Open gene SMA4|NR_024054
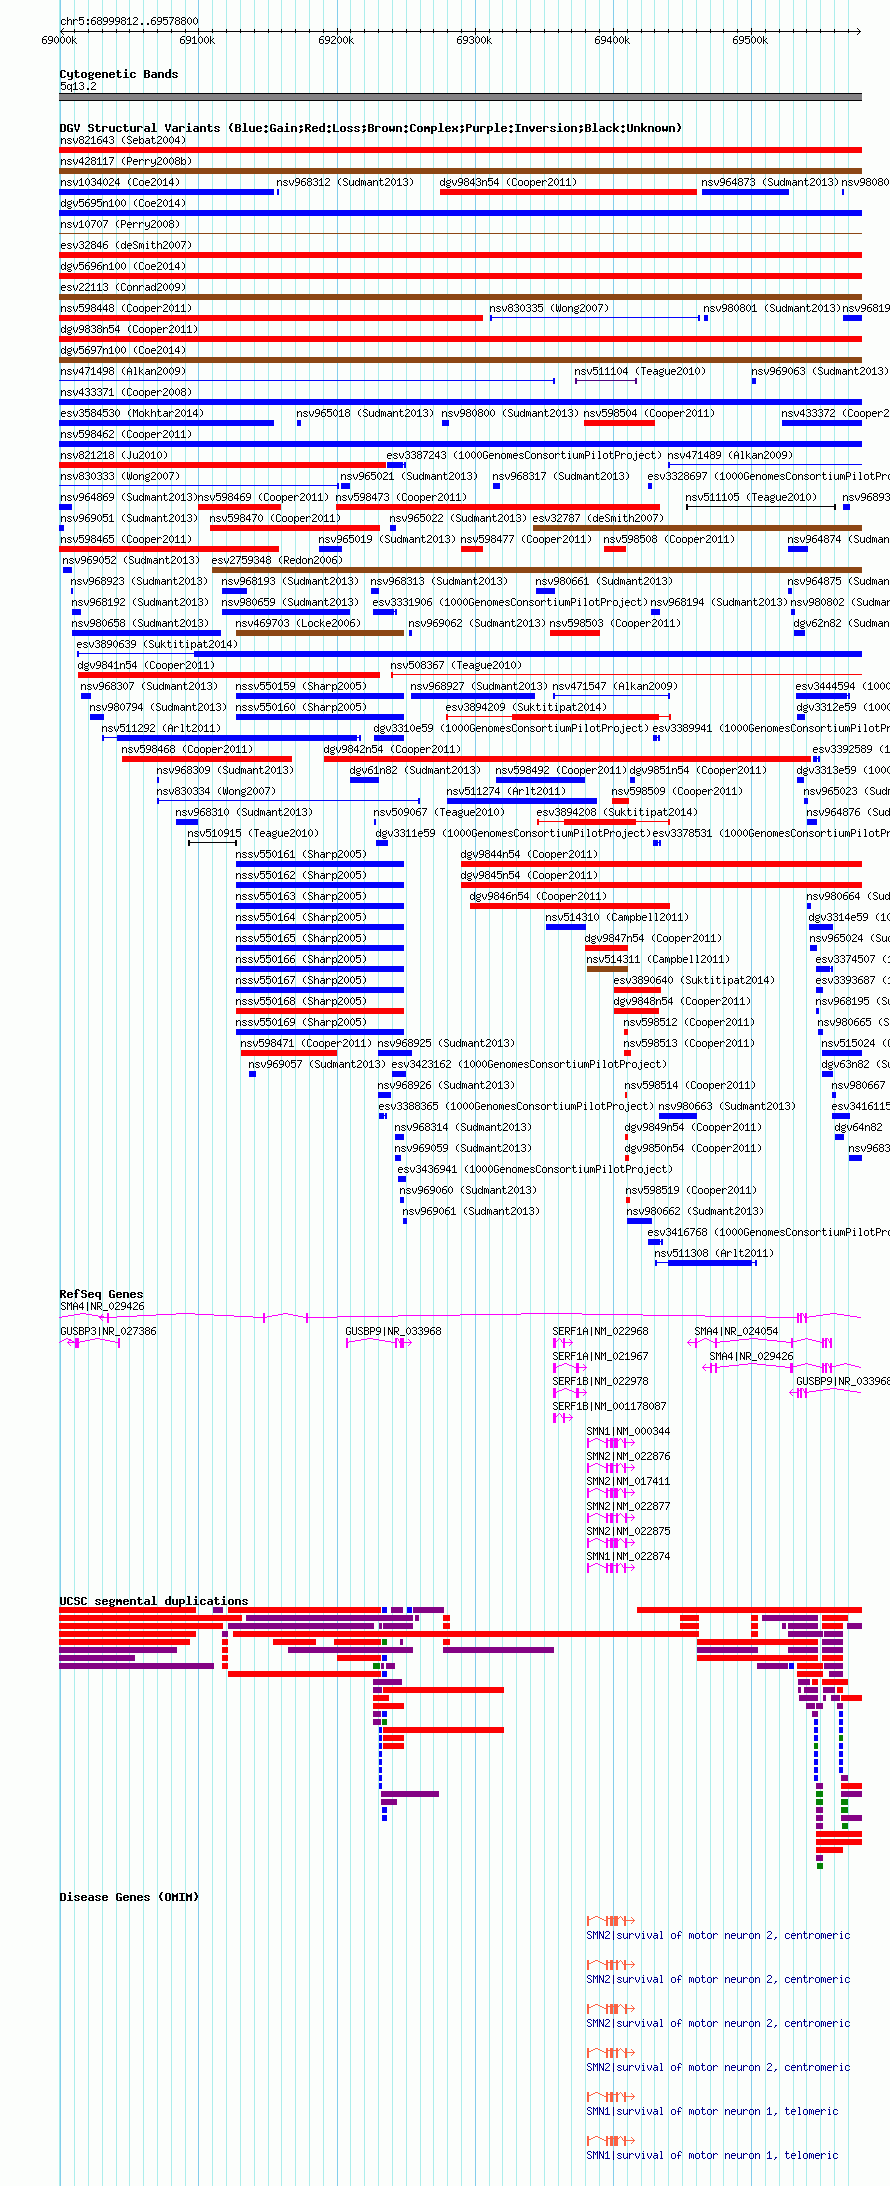The width and height of the screenshot is (890, 2186). 736,1331
